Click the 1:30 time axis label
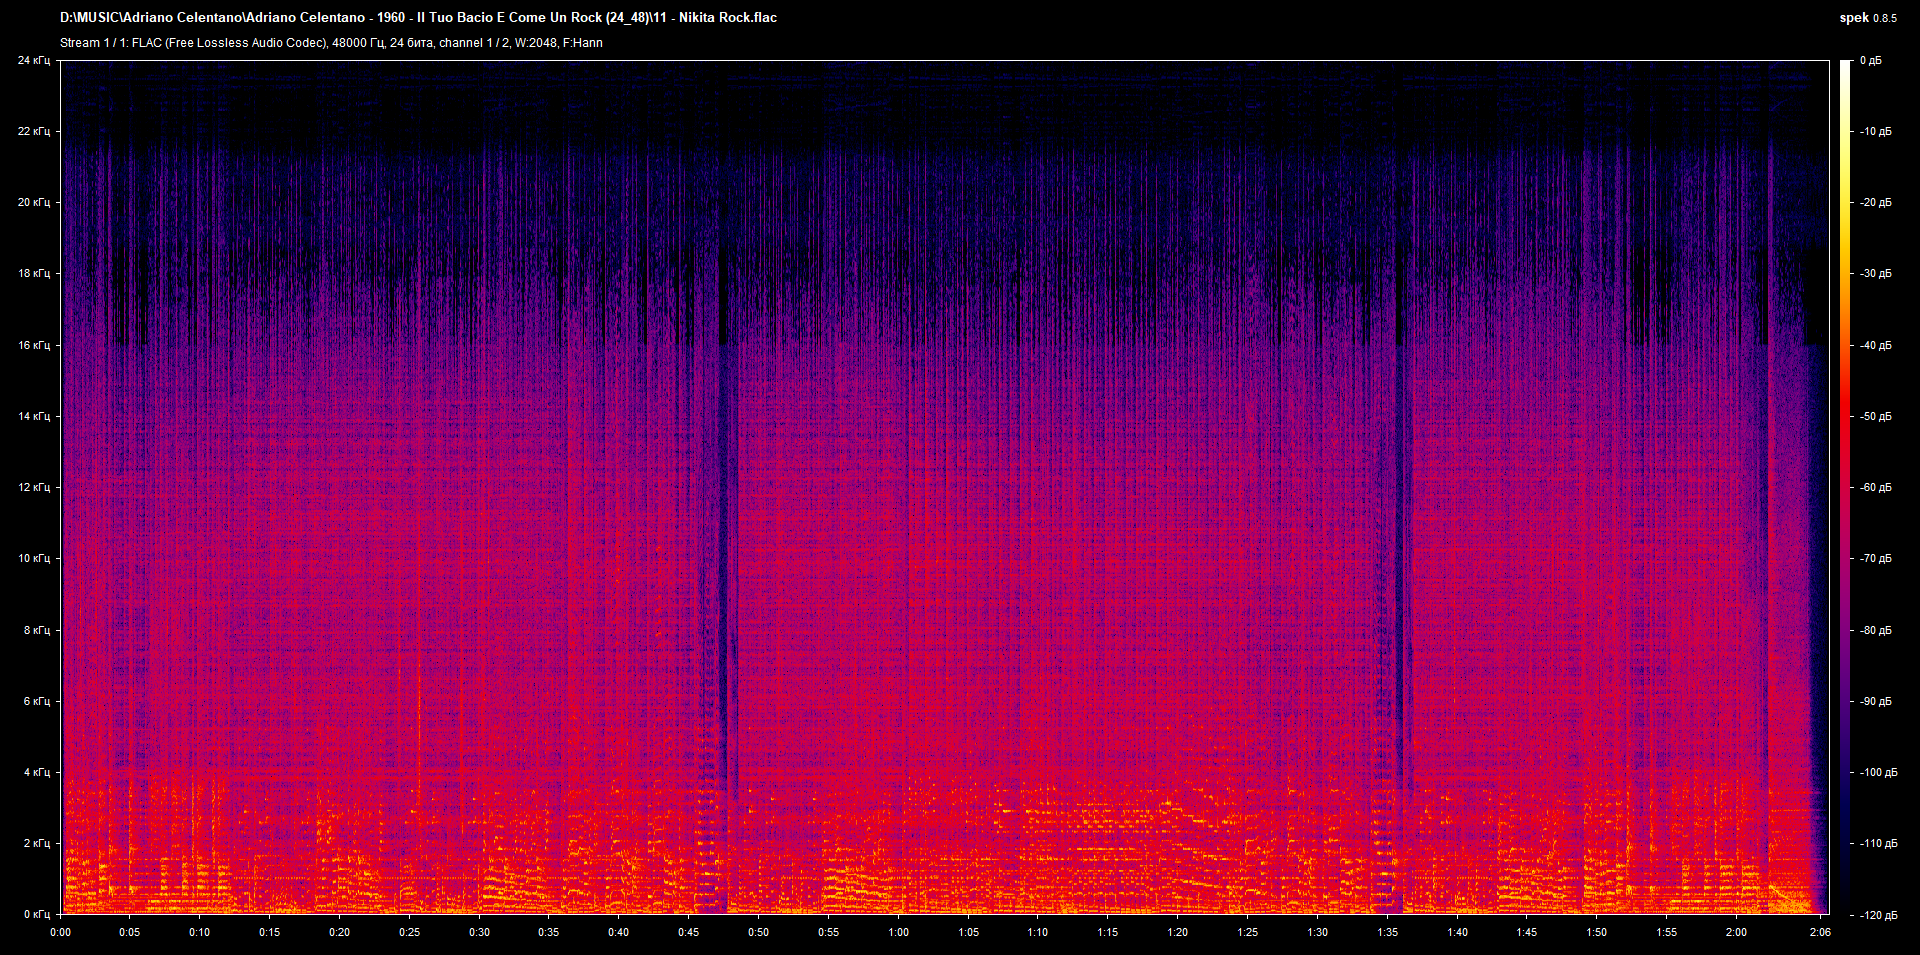 click(x=1318, y=933)
